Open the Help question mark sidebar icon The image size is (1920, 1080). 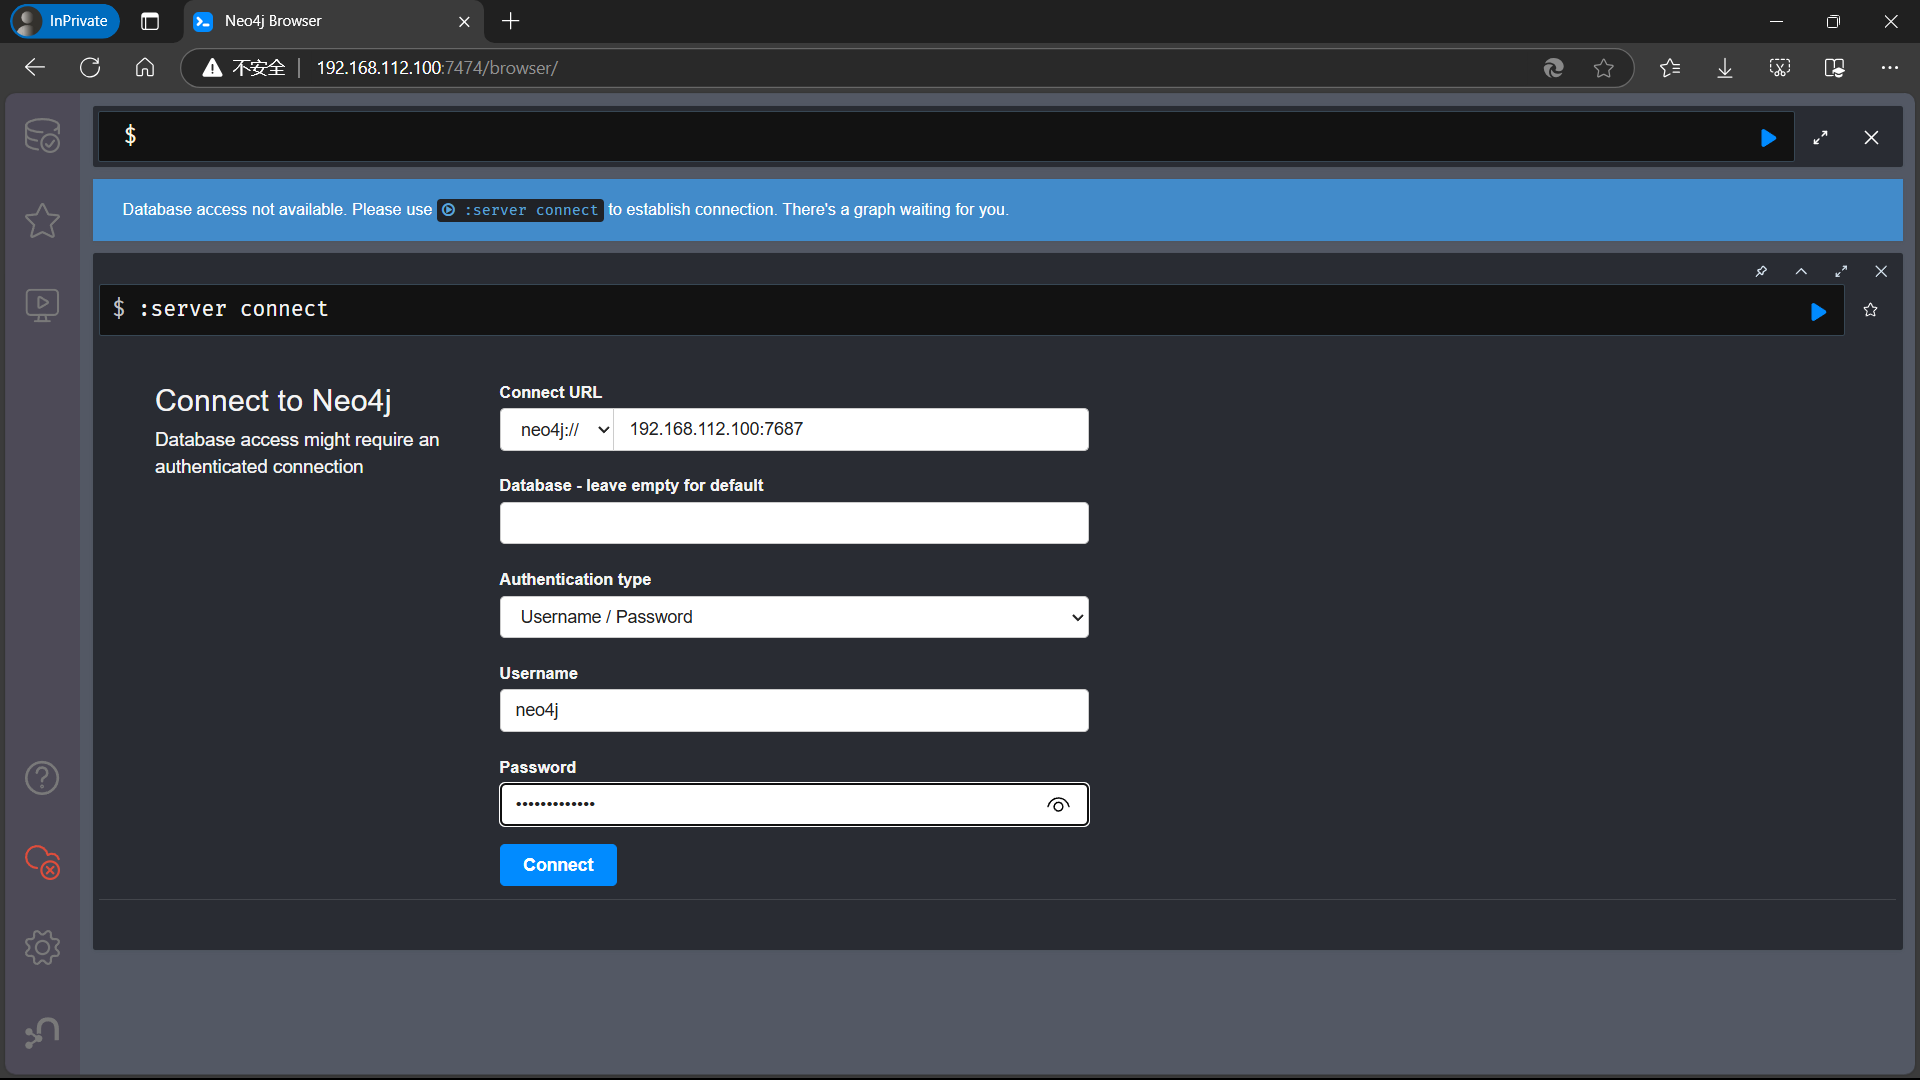[42, 778]
